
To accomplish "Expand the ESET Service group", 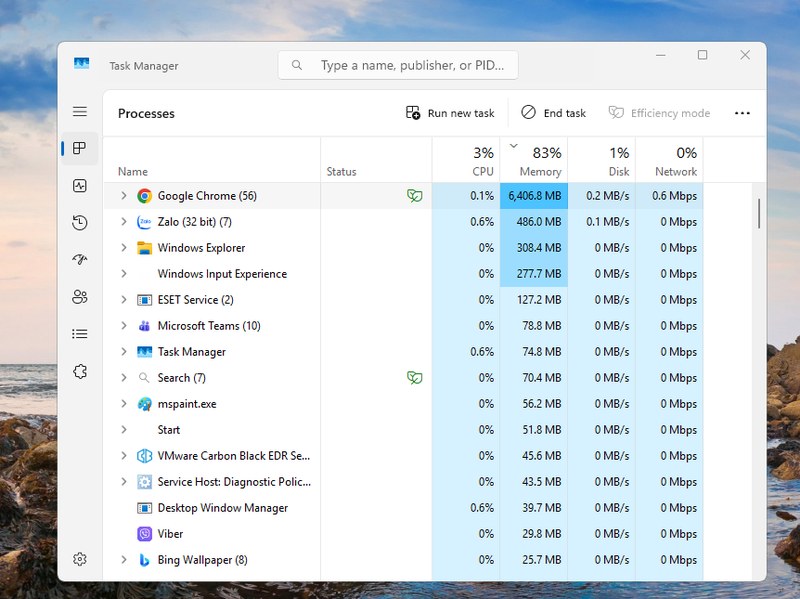I will pyautogui.click(x=123, y=300).
